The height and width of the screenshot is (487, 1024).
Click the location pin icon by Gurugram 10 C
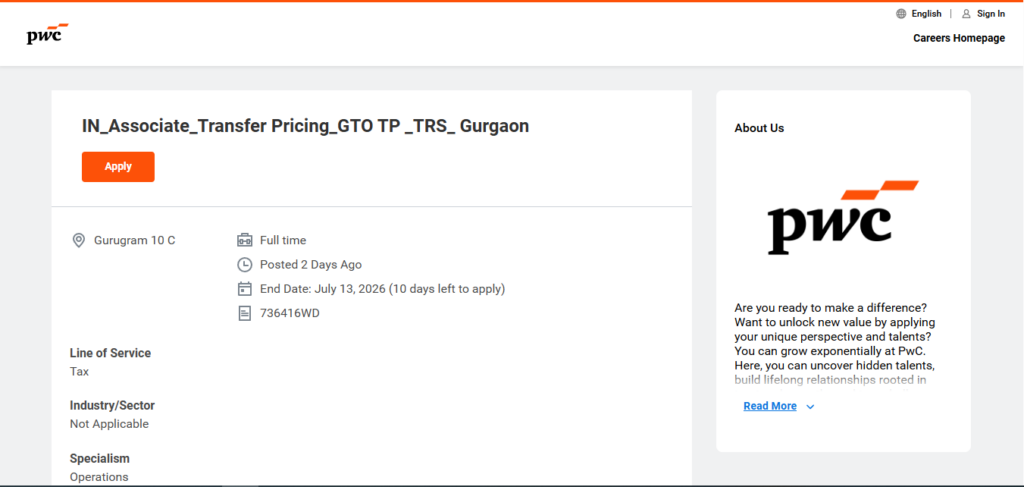coord(78,240)
